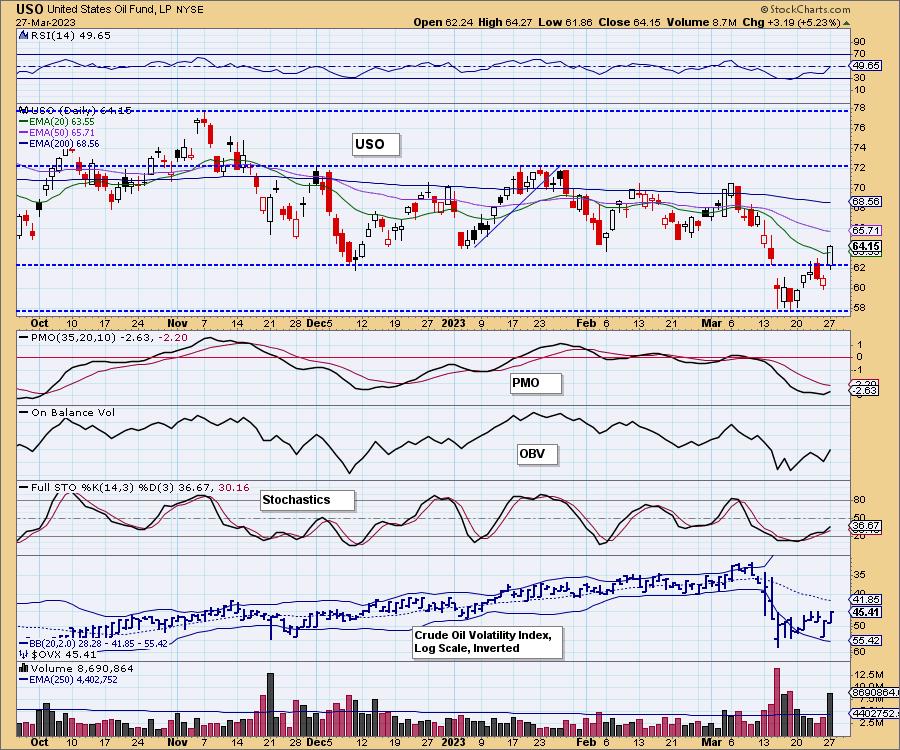Click the Stochastics annotation box
Viewport: 900px width, 750px height.
[x=307, y=500]
